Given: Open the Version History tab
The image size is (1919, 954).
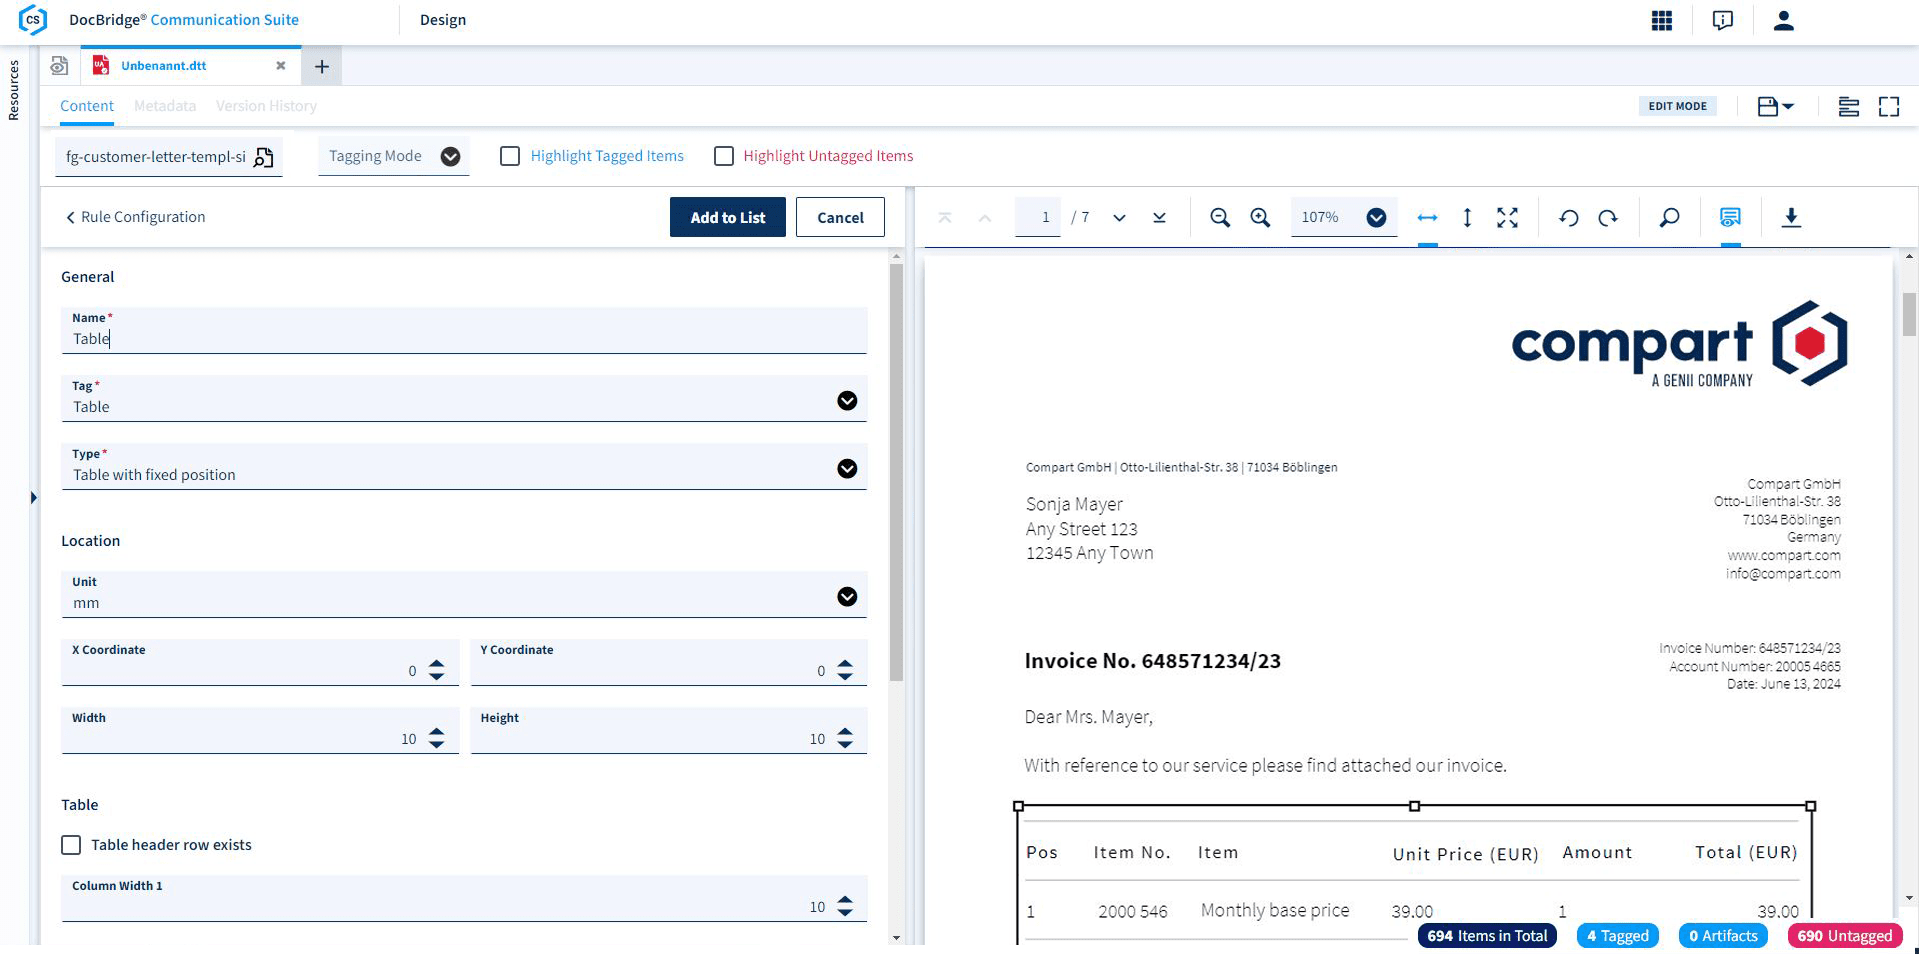Looking at the screenshot, I should tap(266, 106).
